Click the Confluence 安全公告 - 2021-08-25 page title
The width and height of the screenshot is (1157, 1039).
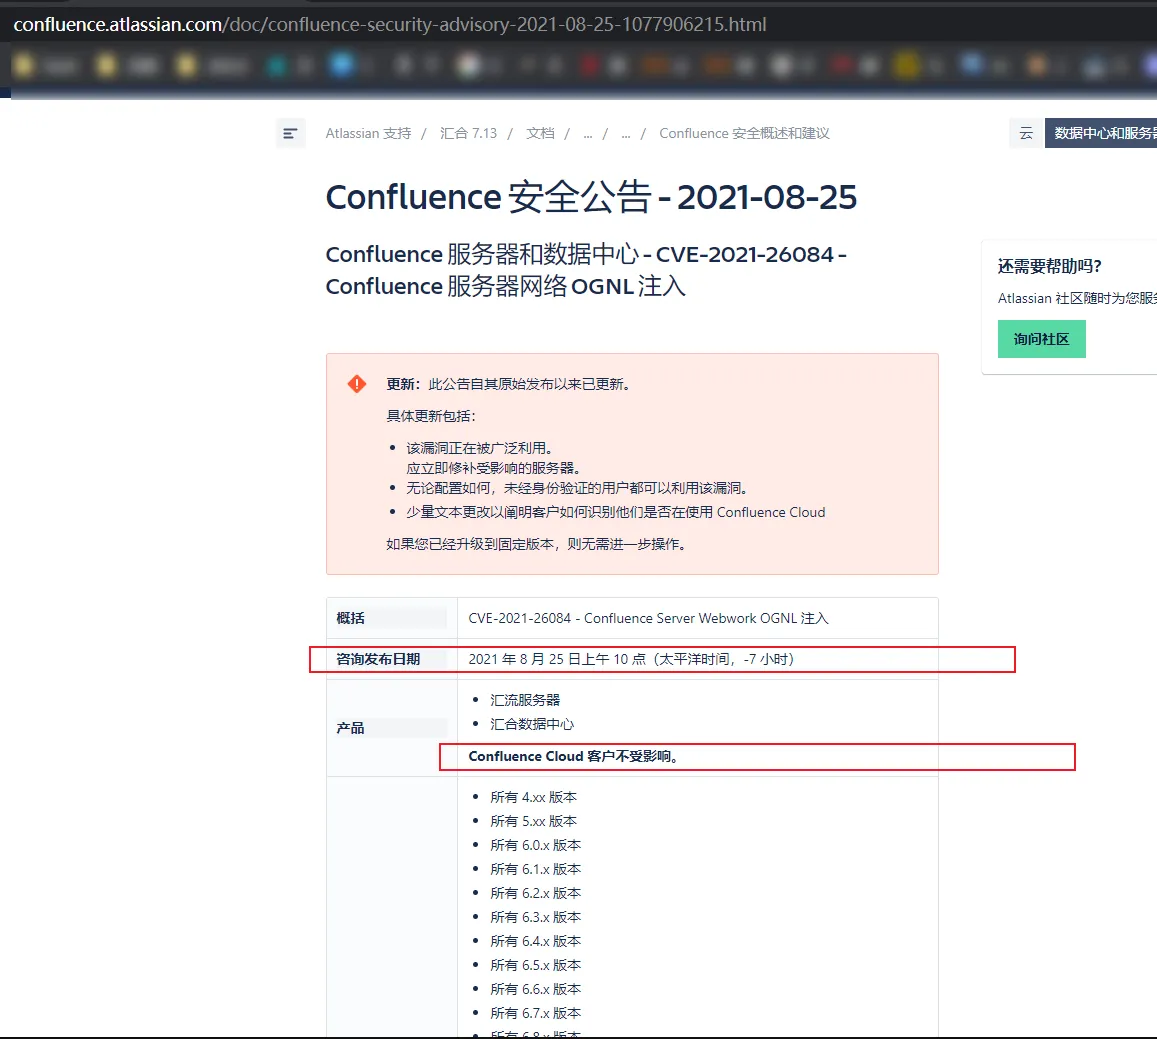[x=591, y=197]
